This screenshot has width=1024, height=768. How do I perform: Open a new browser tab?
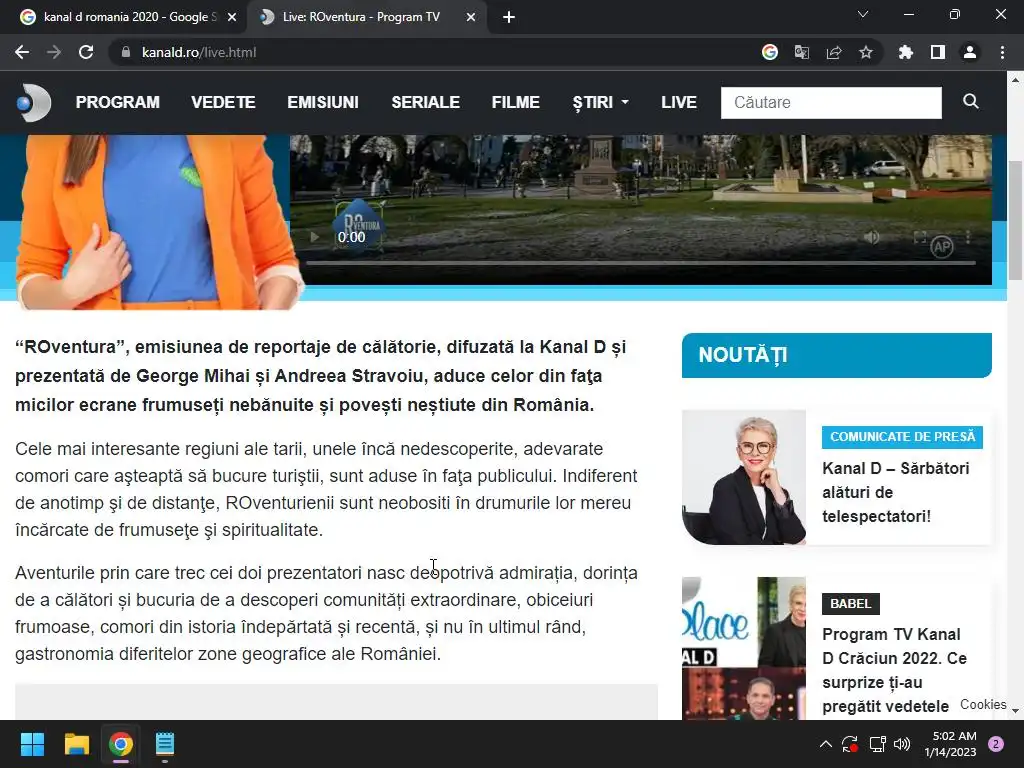[509, 18]
